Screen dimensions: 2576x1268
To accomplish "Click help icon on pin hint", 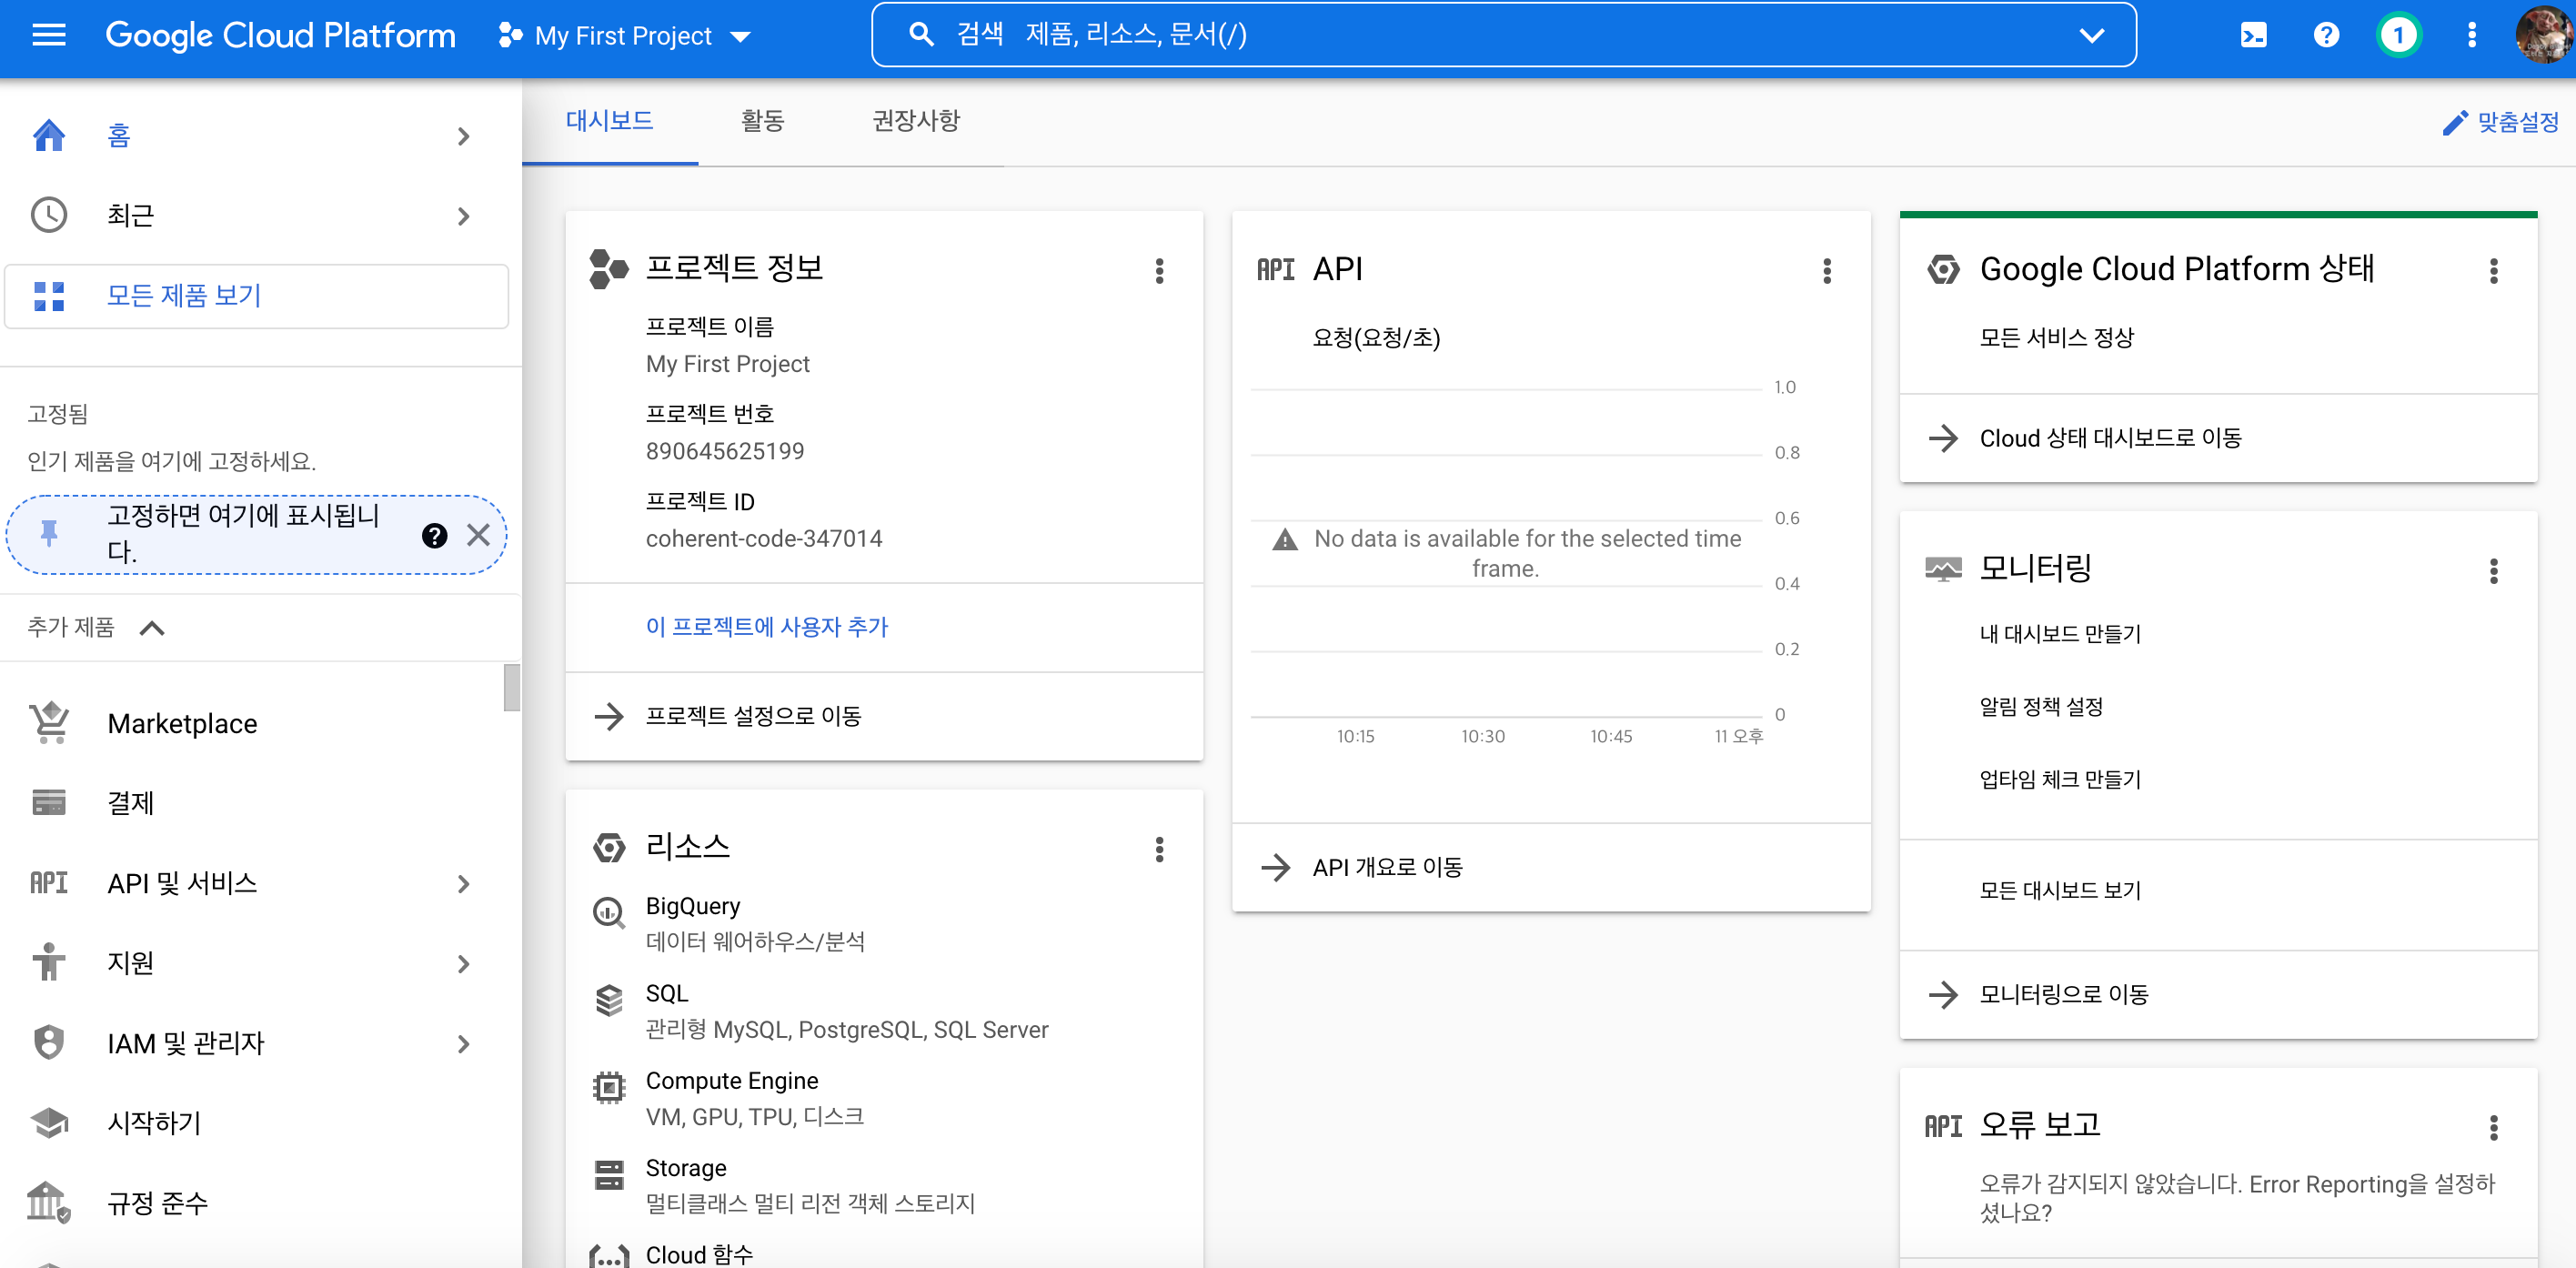I will (x=434, y=536).
